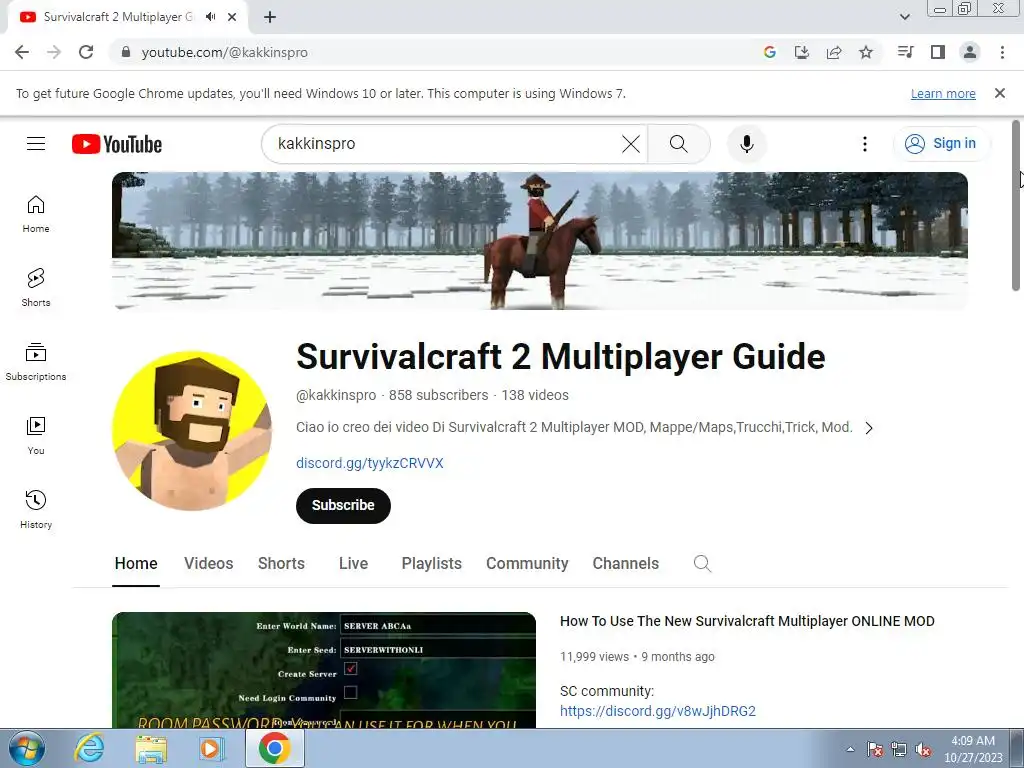Subscribe to the channel
1024x768 pixels.
click(x=343, y=505)
